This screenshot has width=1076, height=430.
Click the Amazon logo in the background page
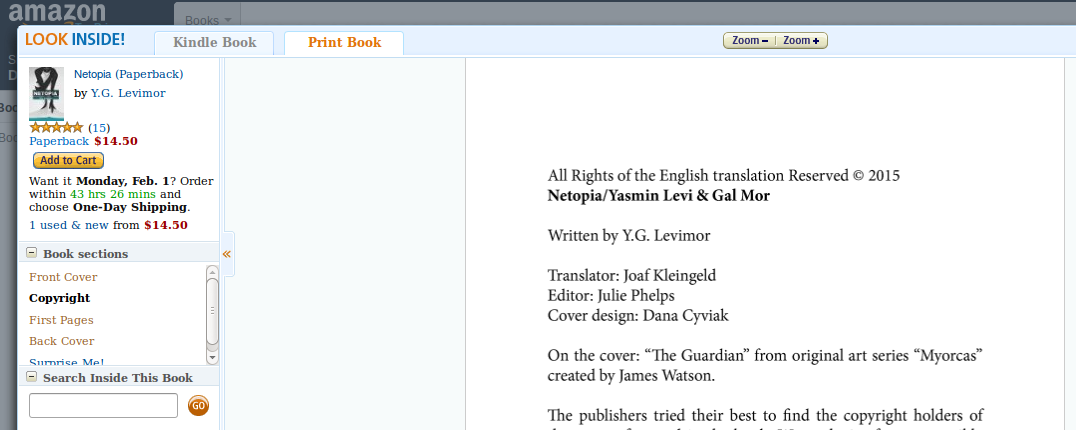pyautogui.click(x=58, y=12)
